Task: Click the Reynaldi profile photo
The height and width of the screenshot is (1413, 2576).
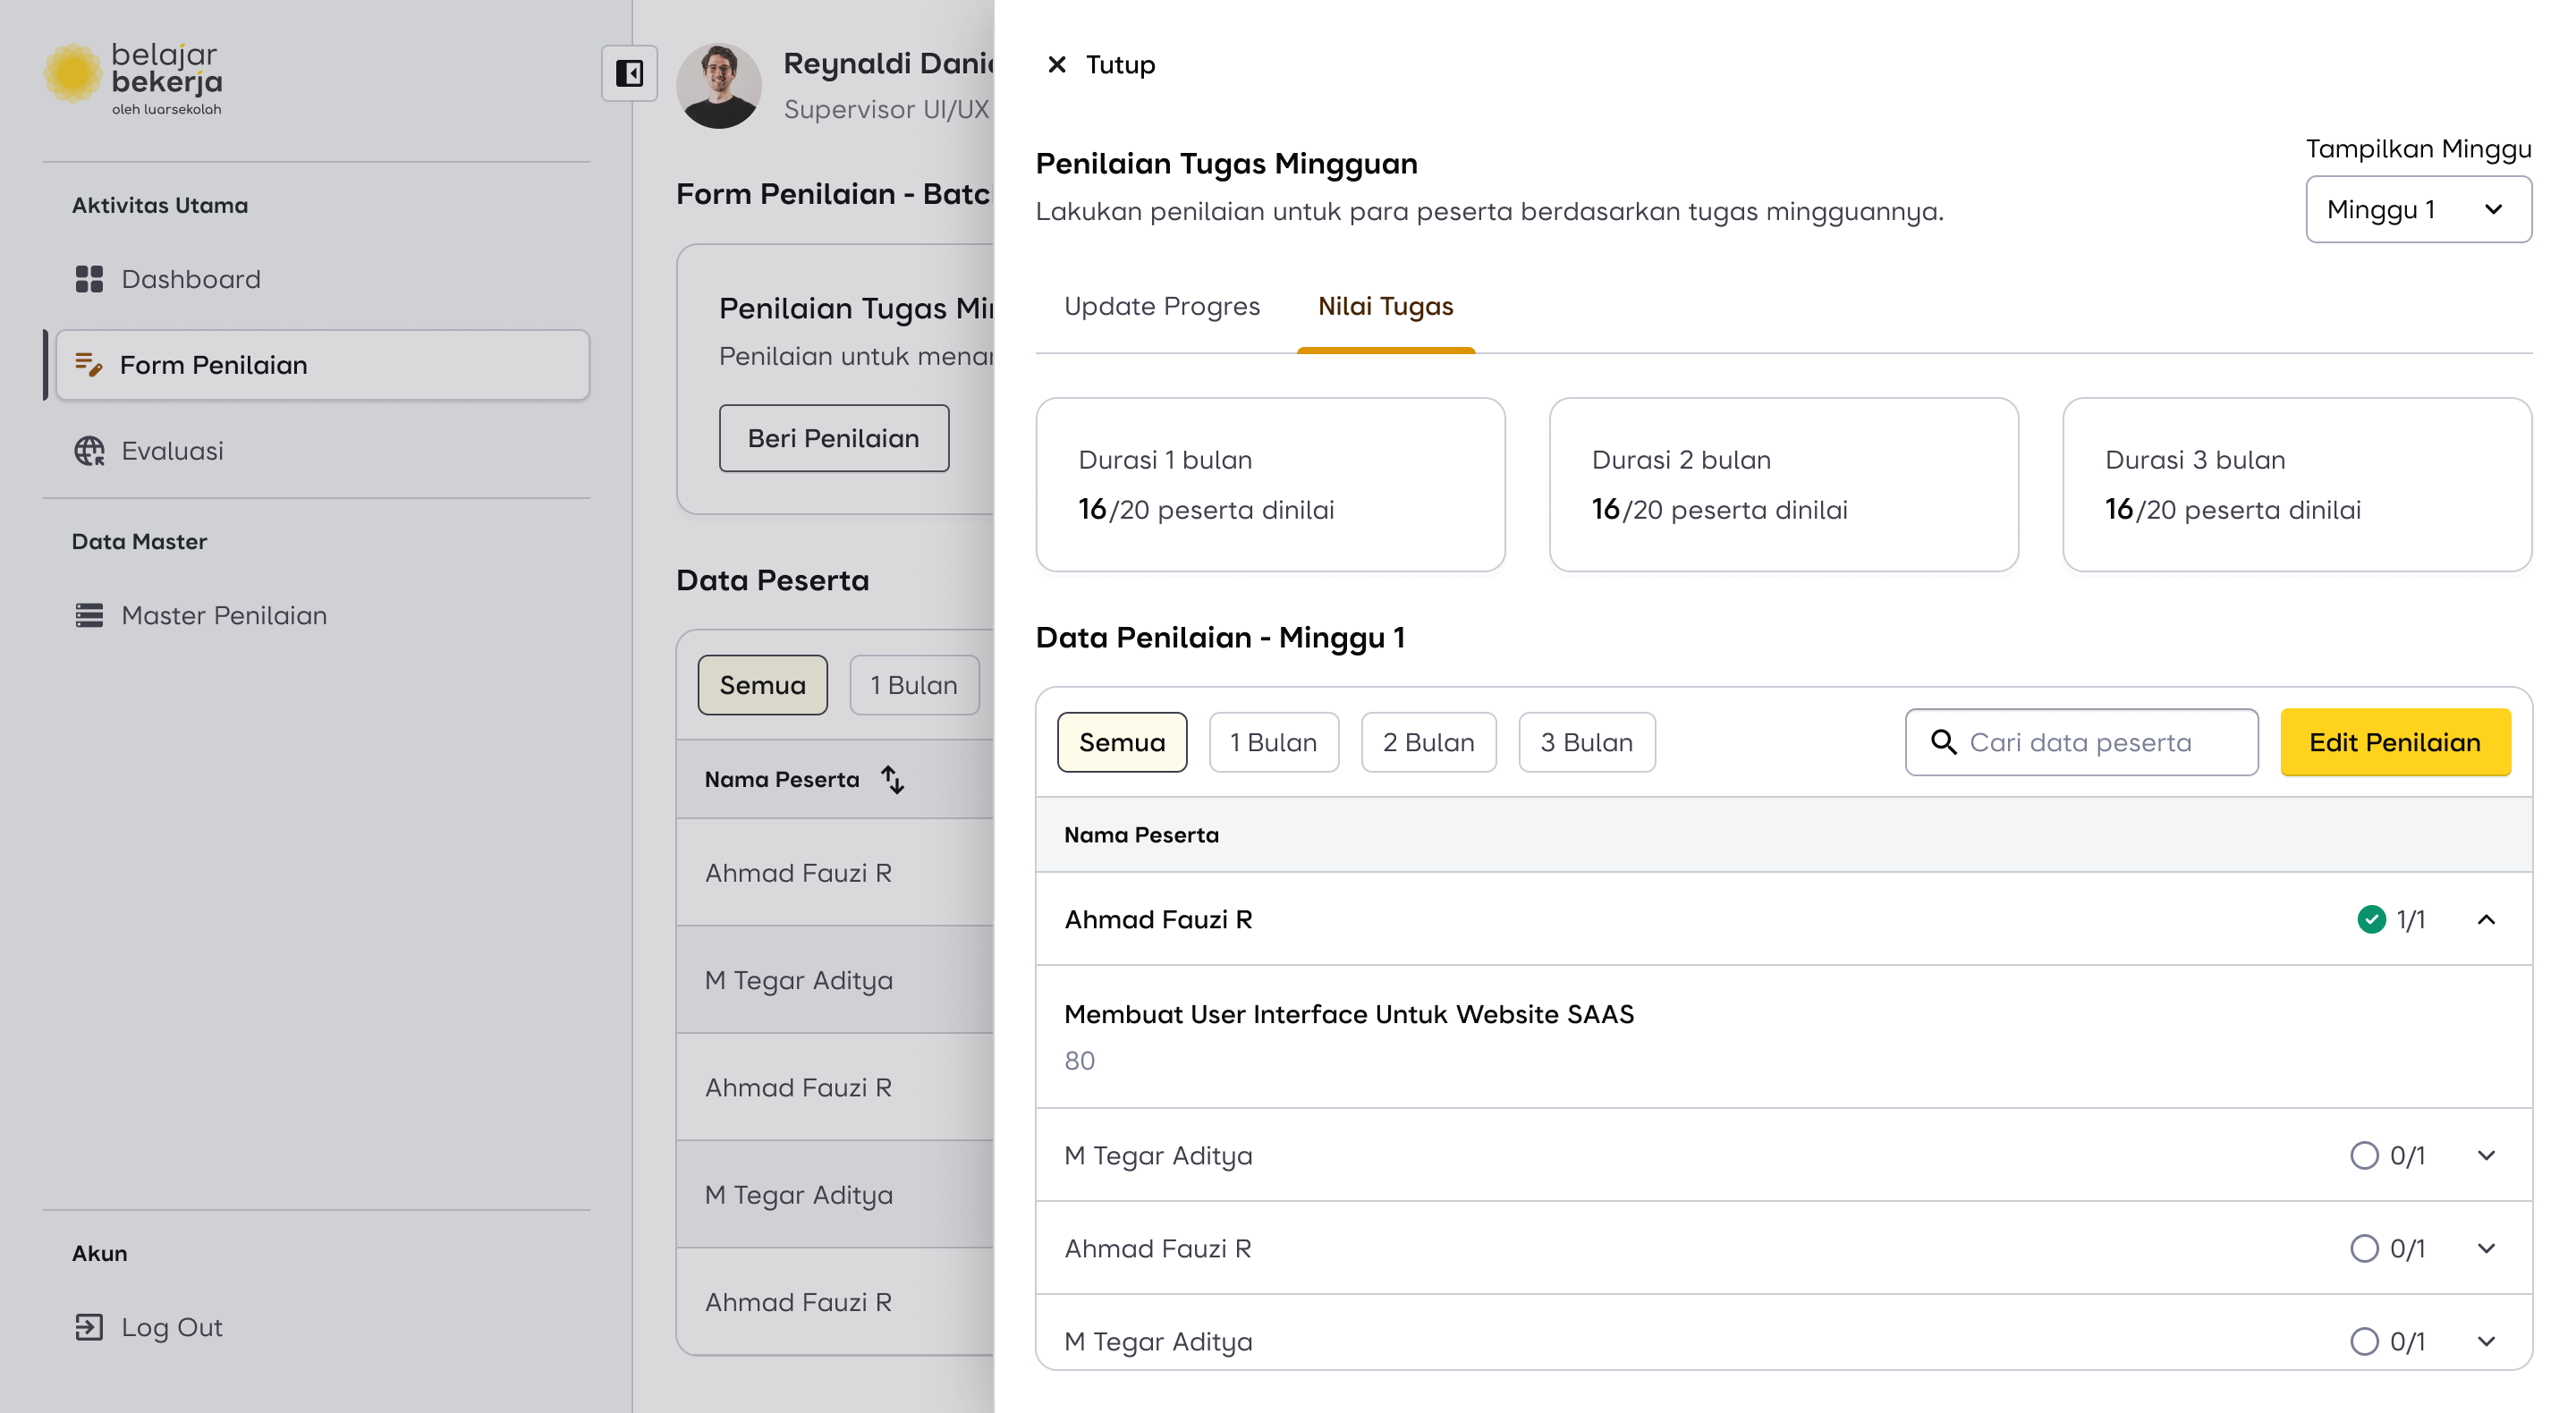Action: (x=719, y=85)
